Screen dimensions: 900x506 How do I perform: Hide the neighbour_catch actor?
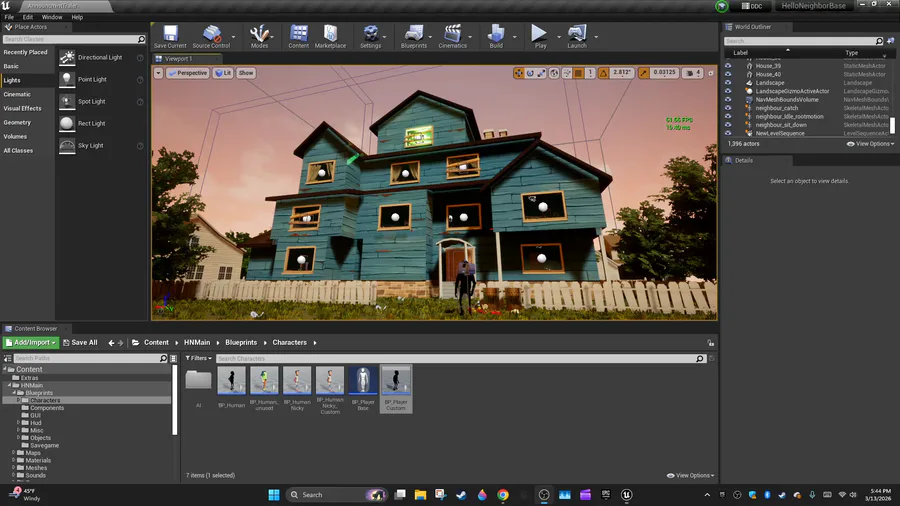point(728,108)
